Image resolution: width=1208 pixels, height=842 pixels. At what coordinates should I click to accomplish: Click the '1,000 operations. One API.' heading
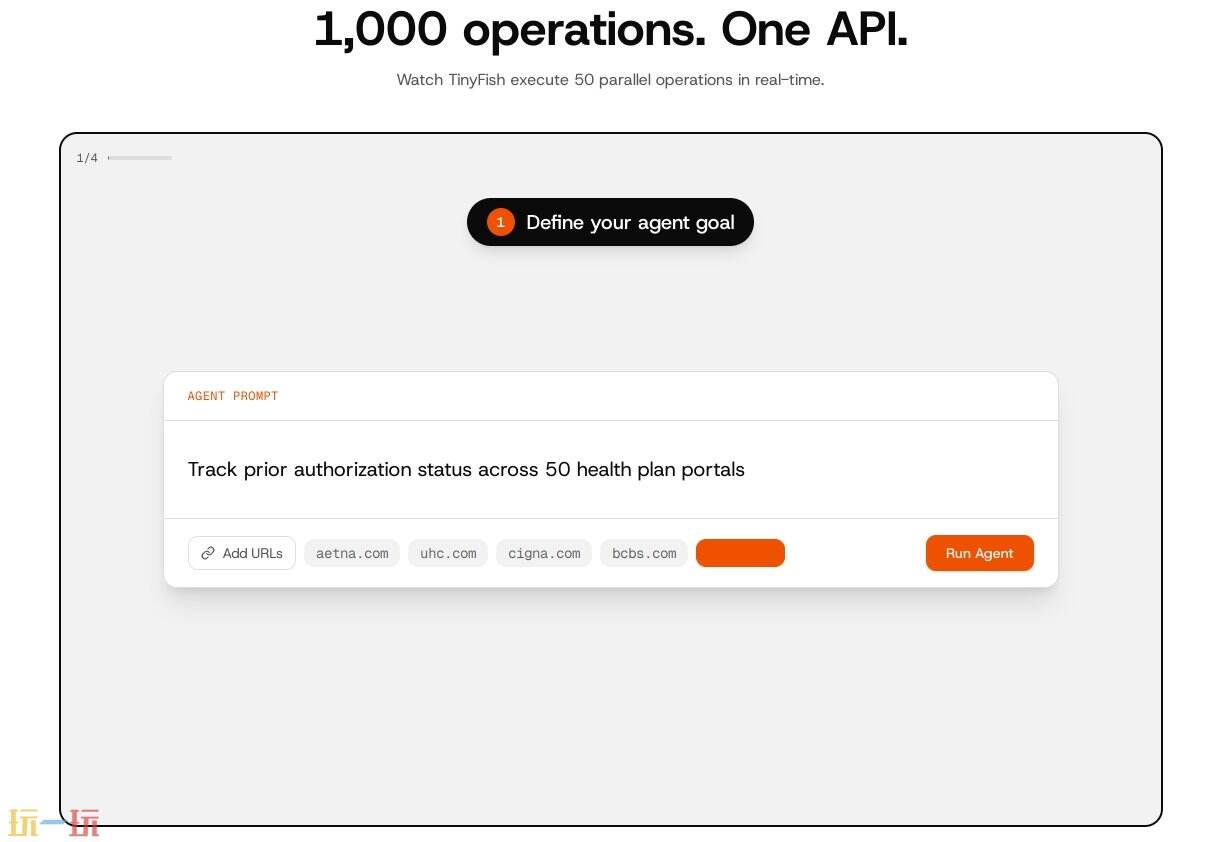(610, 30)
